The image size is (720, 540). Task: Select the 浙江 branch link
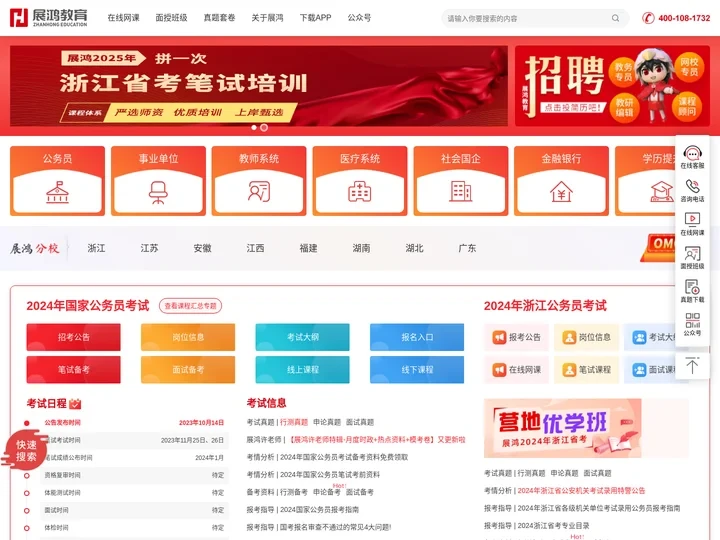[x=96, y=248]
